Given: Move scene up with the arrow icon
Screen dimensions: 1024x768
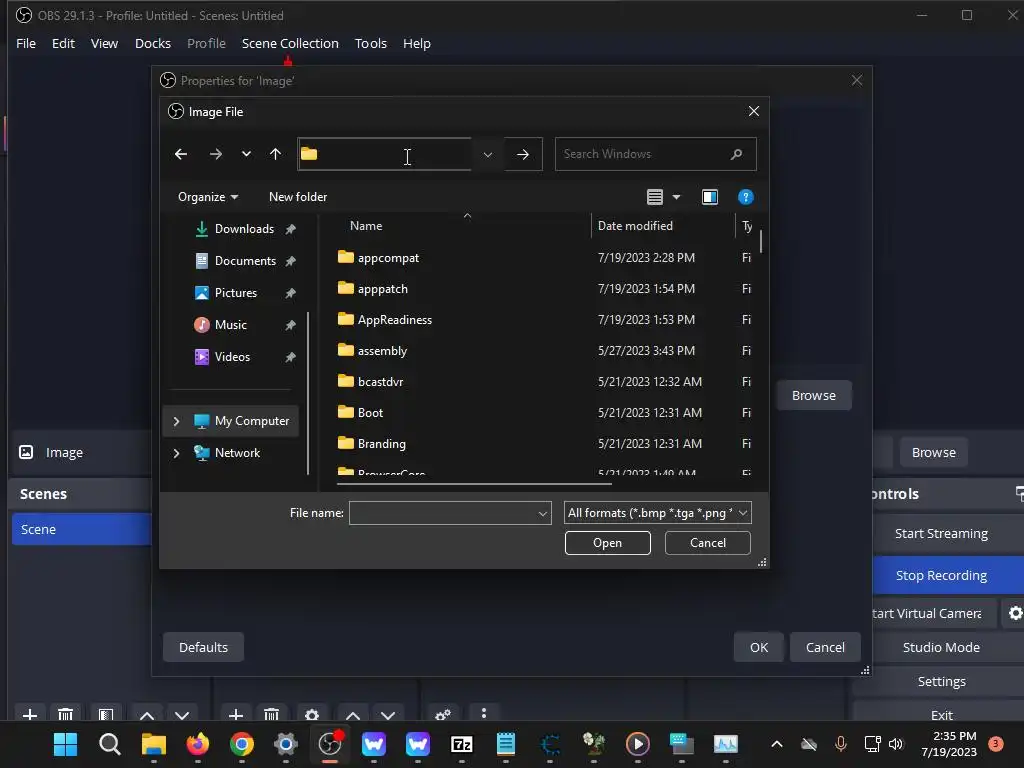Looking at the screenshot, I should [x=147, y=714].
